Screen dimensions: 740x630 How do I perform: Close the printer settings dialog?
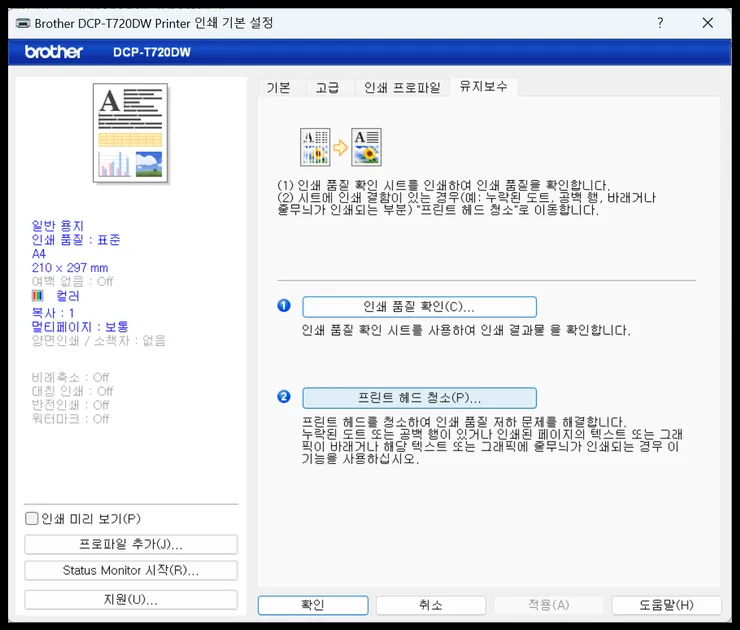coord(707,23)
